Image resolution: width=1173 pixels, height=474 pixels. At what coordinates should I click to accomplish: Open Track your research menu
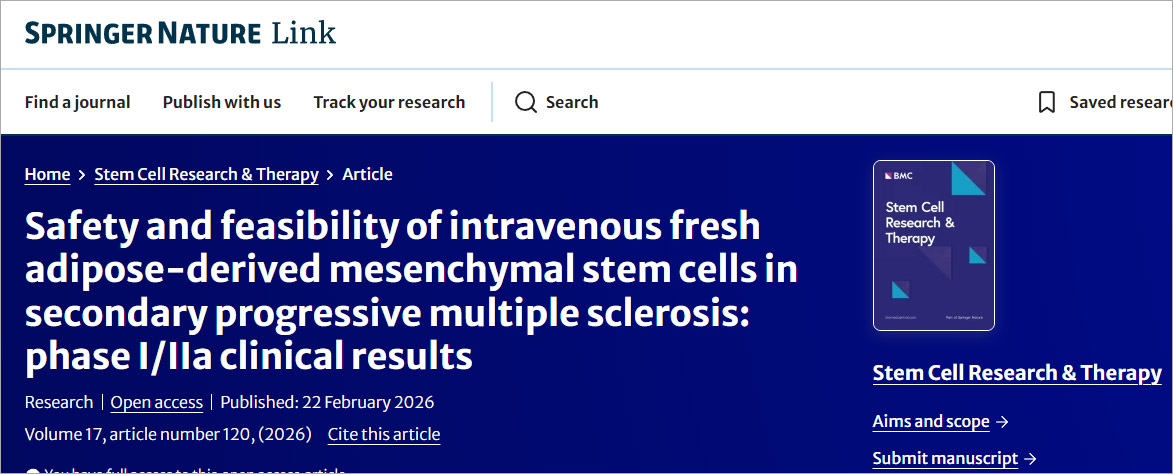[389, 102]
